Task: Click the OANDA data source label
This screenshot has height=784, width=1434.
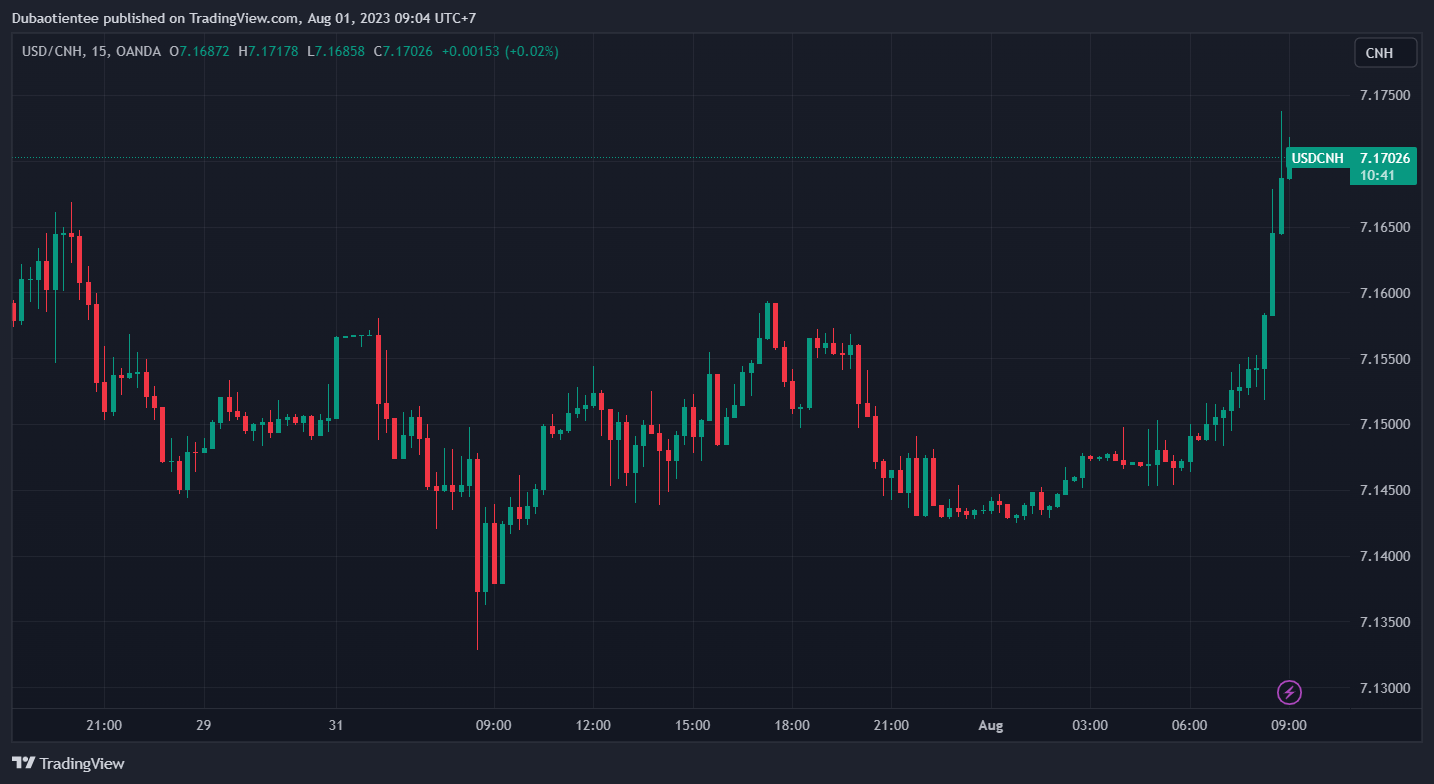Action: 138,51
